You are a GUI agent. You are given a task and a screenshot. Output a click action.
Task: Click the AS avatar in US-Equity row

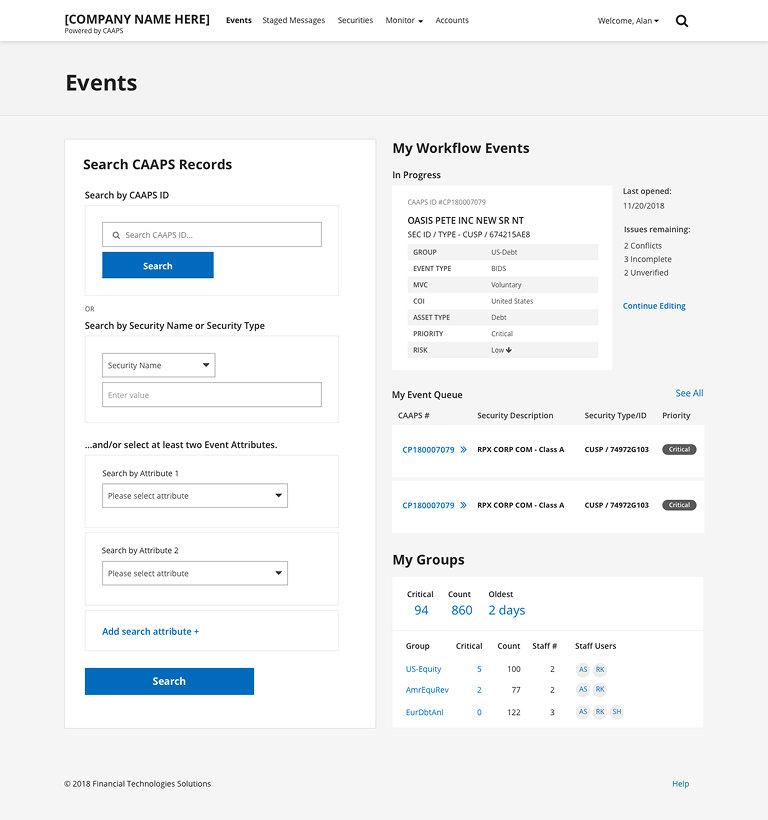point(583,669)
